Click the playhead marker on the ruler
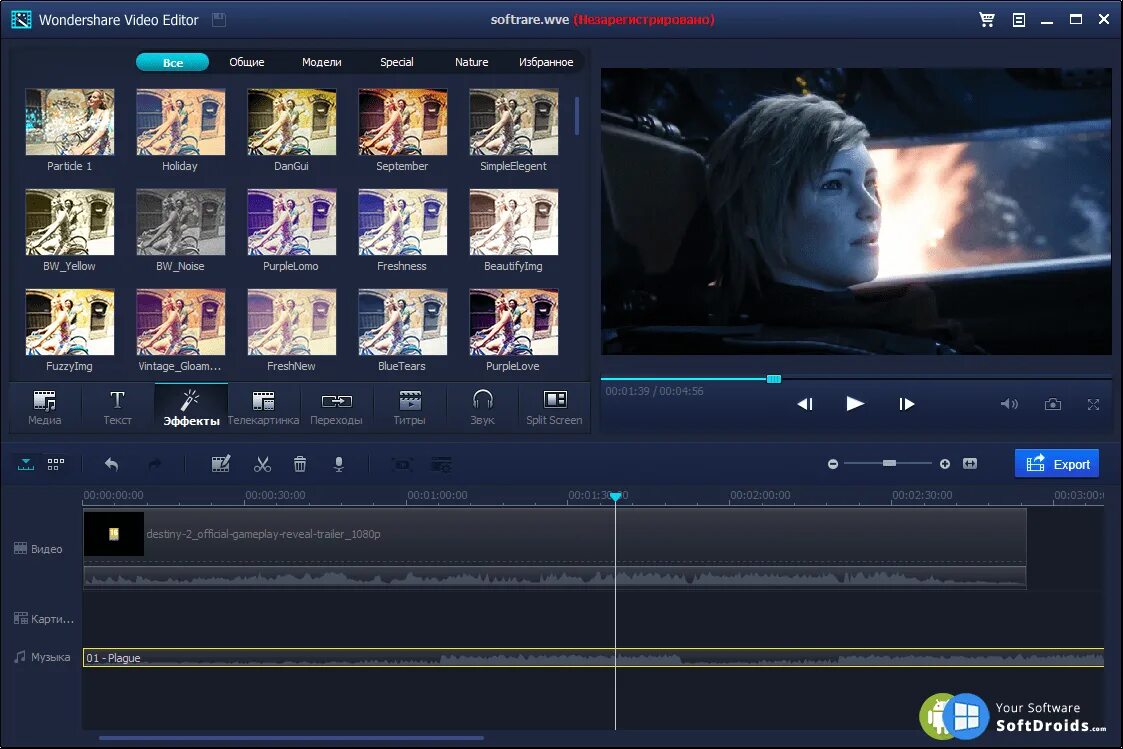Image resolution: width=1123 pixels, height=749 pixels. click(x=615, y=496)
